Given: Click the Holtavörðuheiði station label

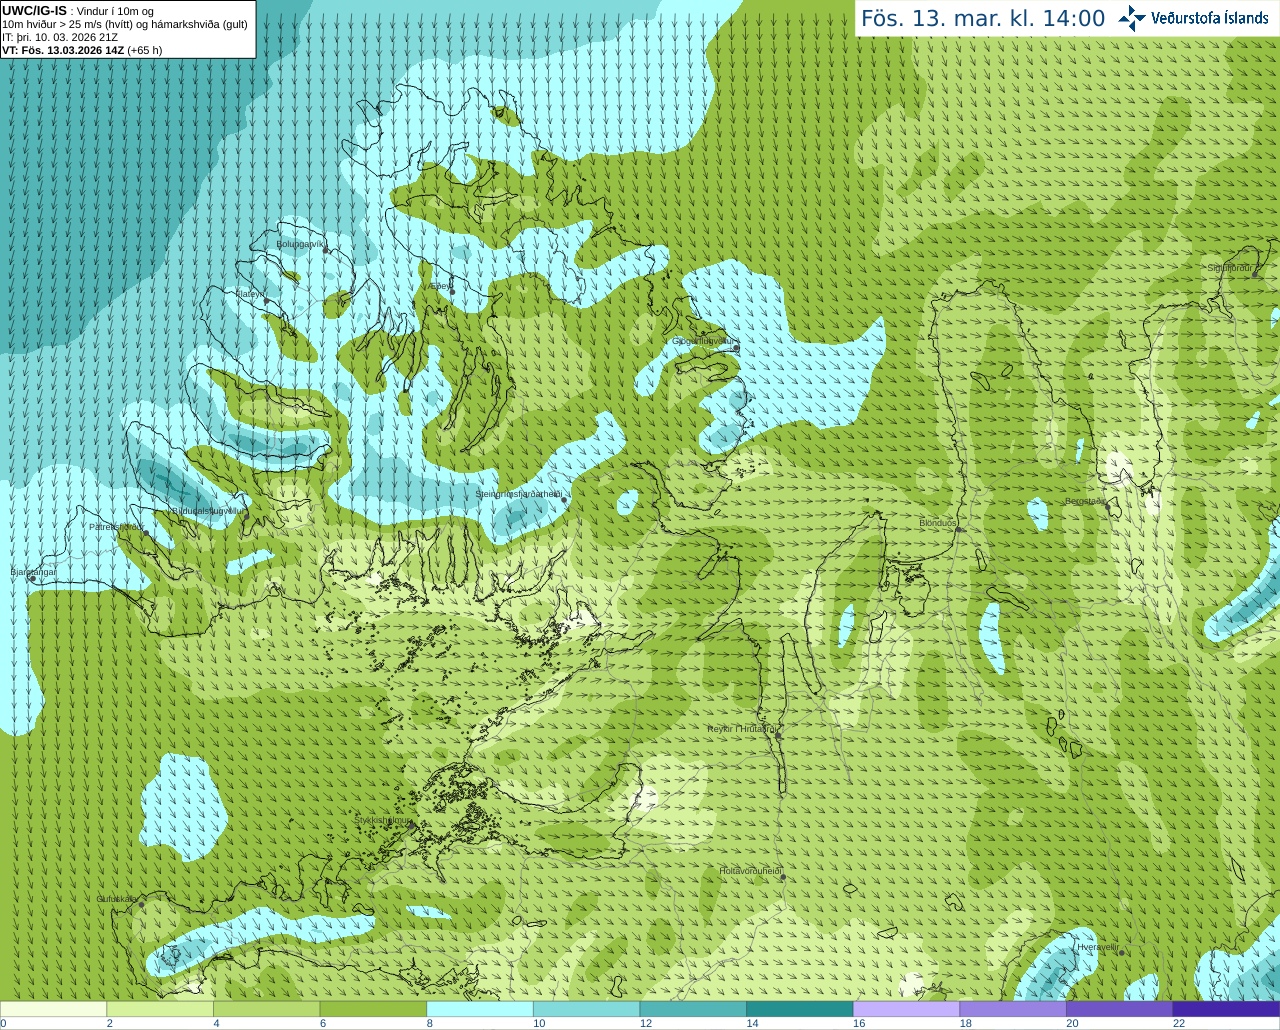Looking at the screenshot, I should pyautogui.click(x=750, y=871).
